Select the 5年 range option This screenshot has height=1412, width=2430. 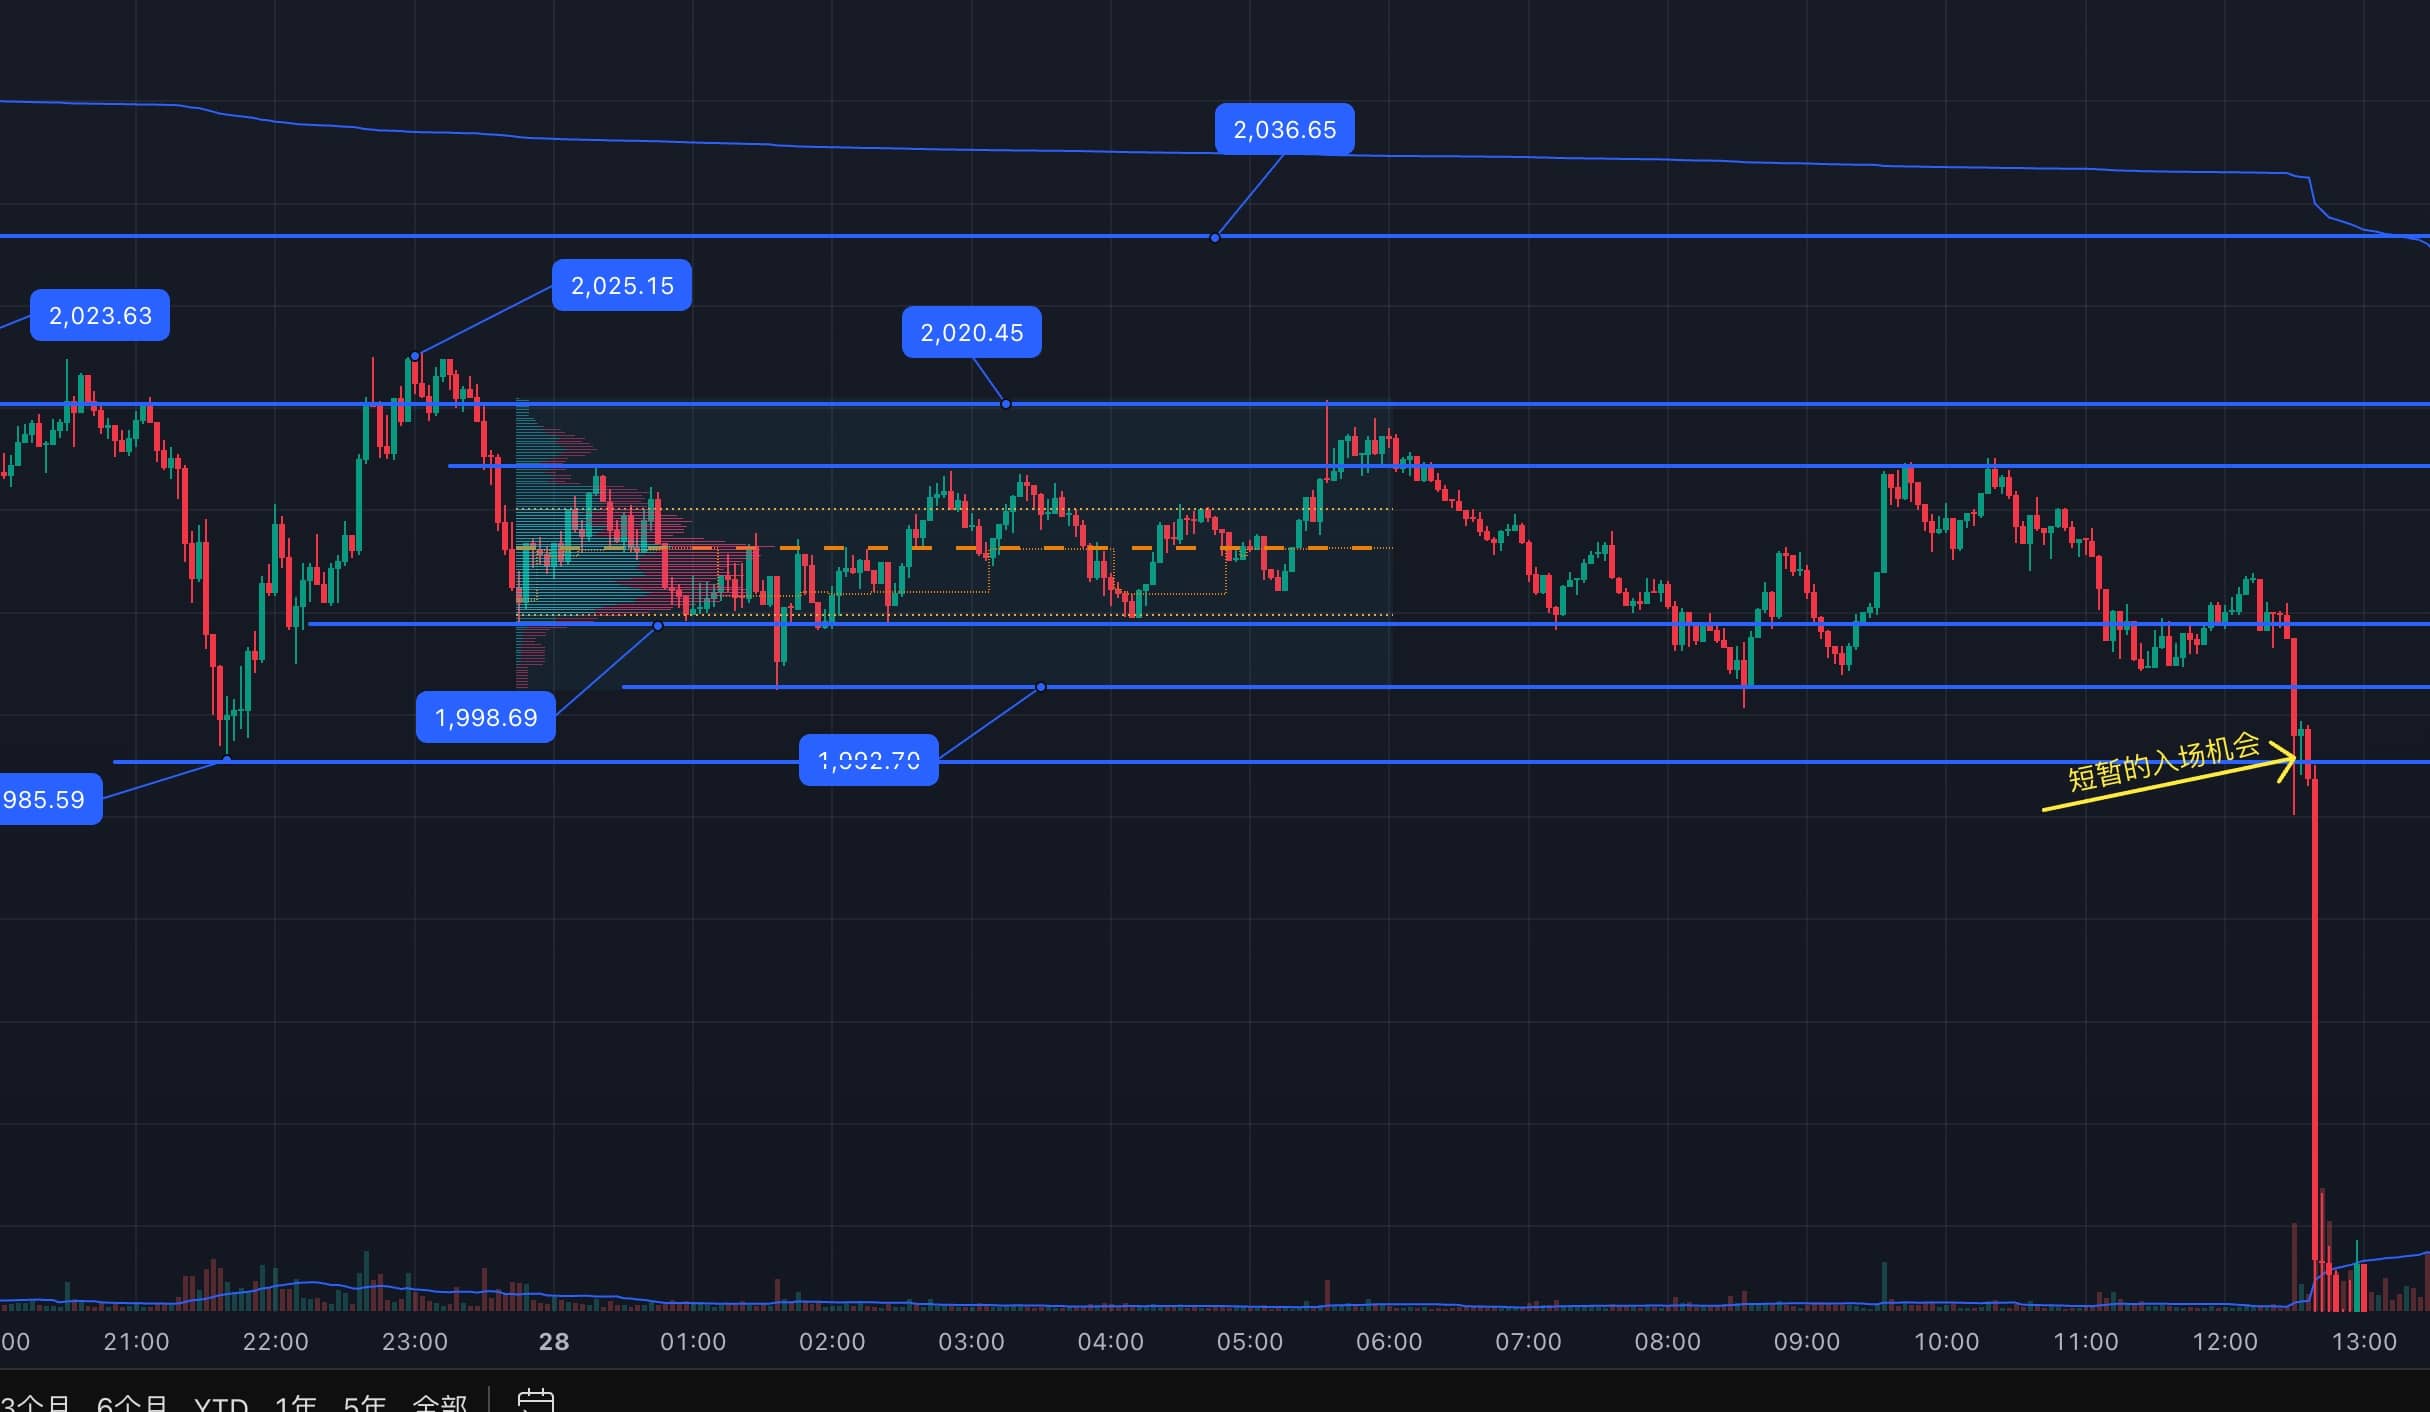pyautogui.click(x=364, y=1404)
